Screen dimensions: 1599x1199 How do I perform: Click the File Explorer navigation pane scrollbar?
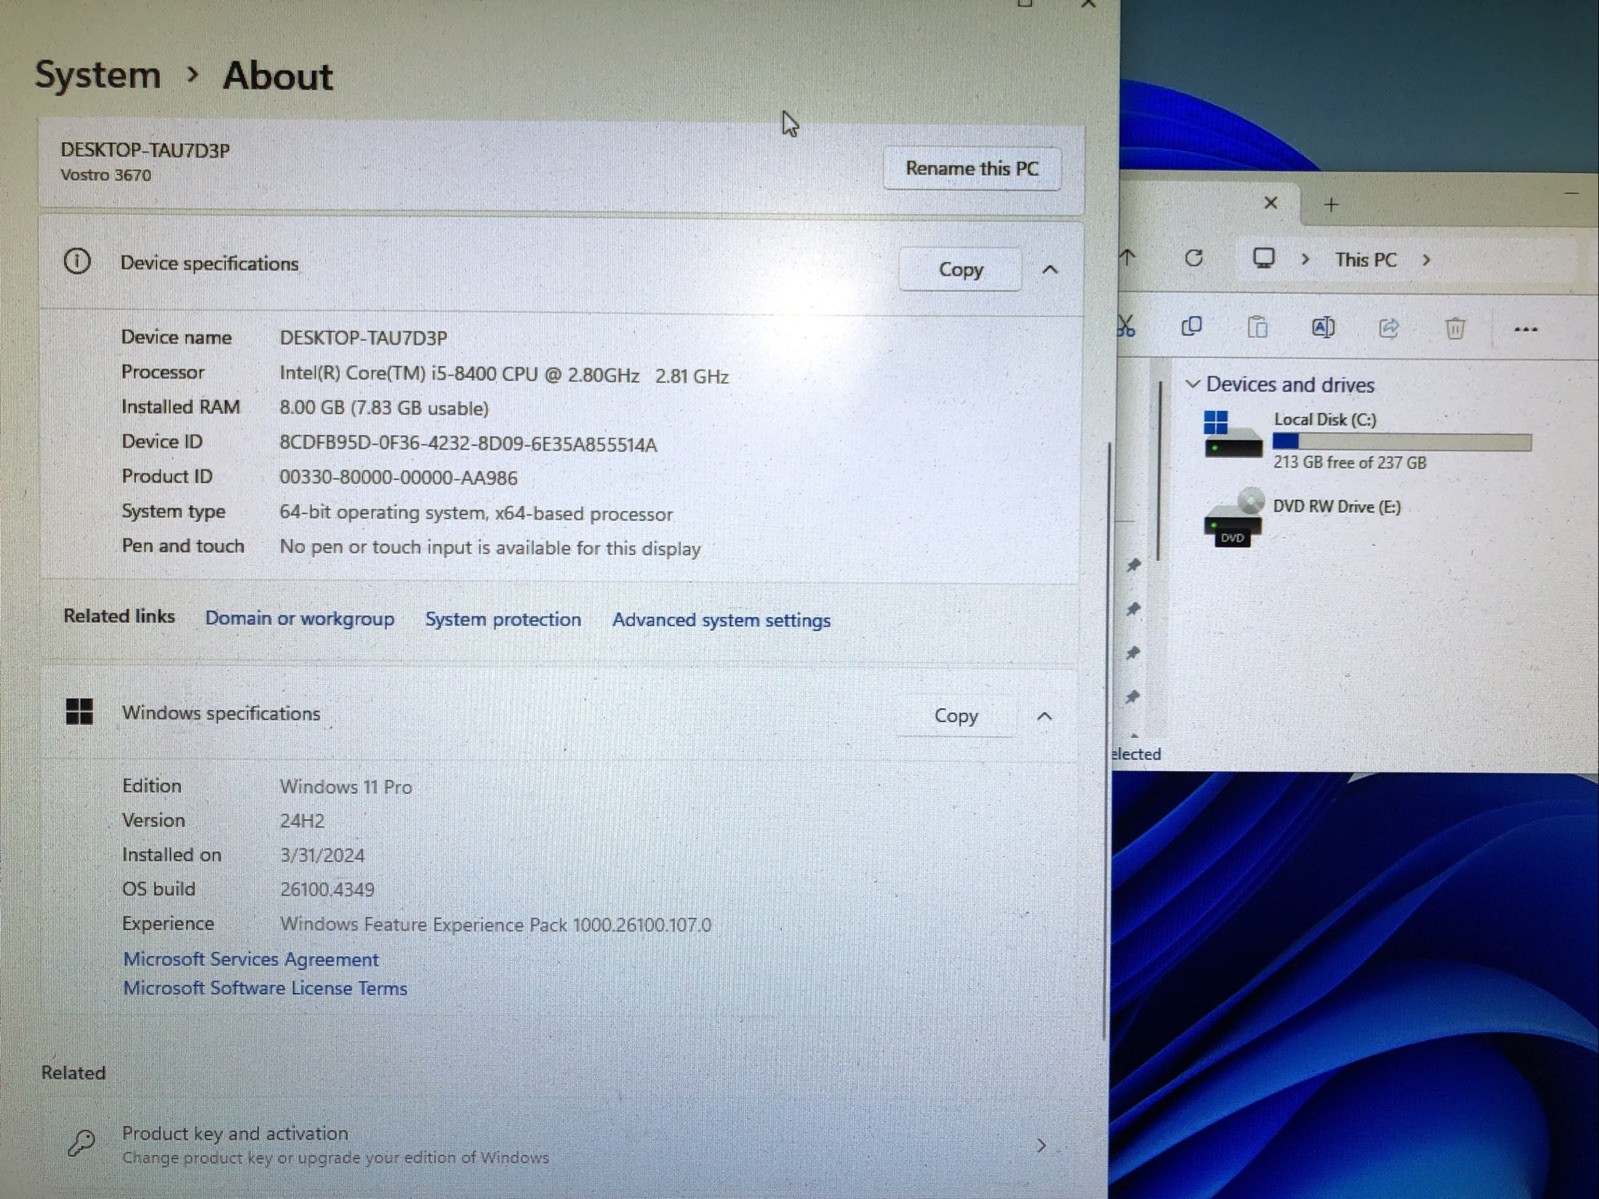coord(1159,470)
